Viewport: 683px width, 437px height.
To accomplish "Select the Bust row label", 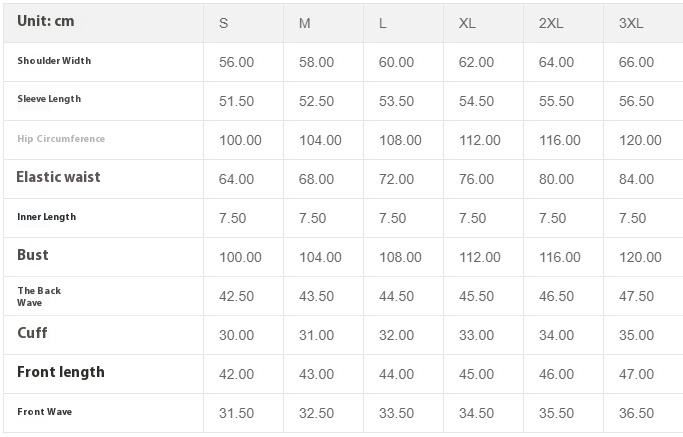I will (33, 255).
